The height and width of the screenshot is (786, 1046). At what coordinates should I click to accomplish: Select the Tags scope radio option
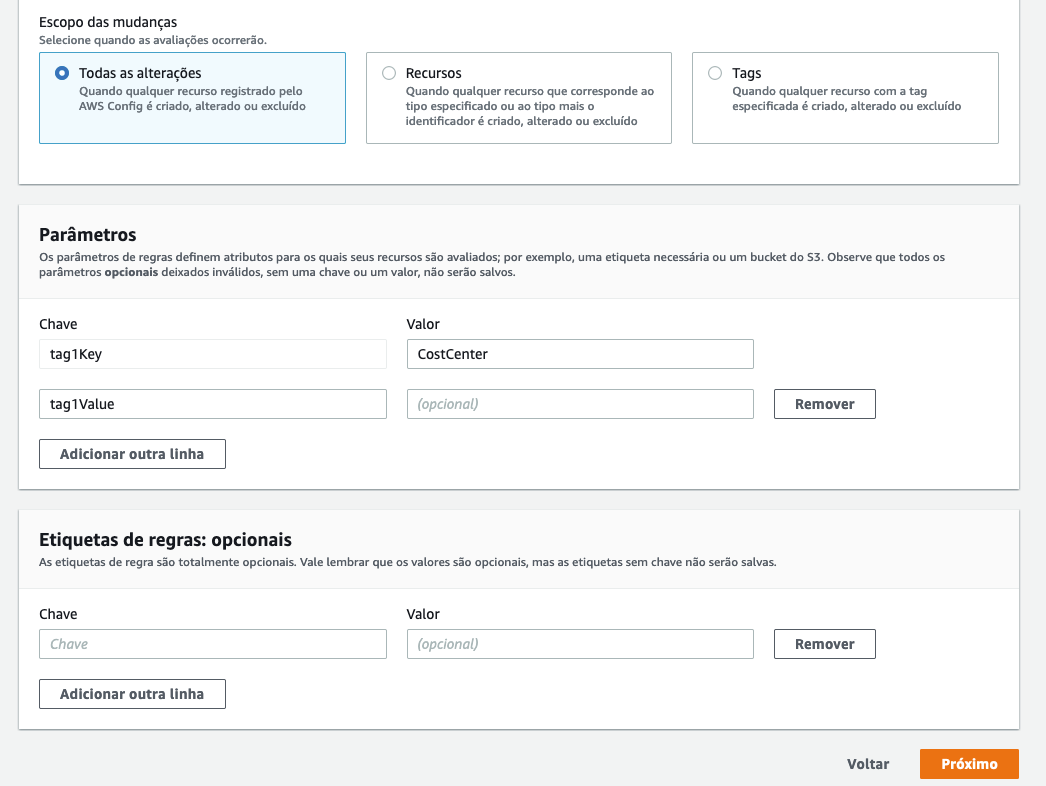[x=715, y=73]
